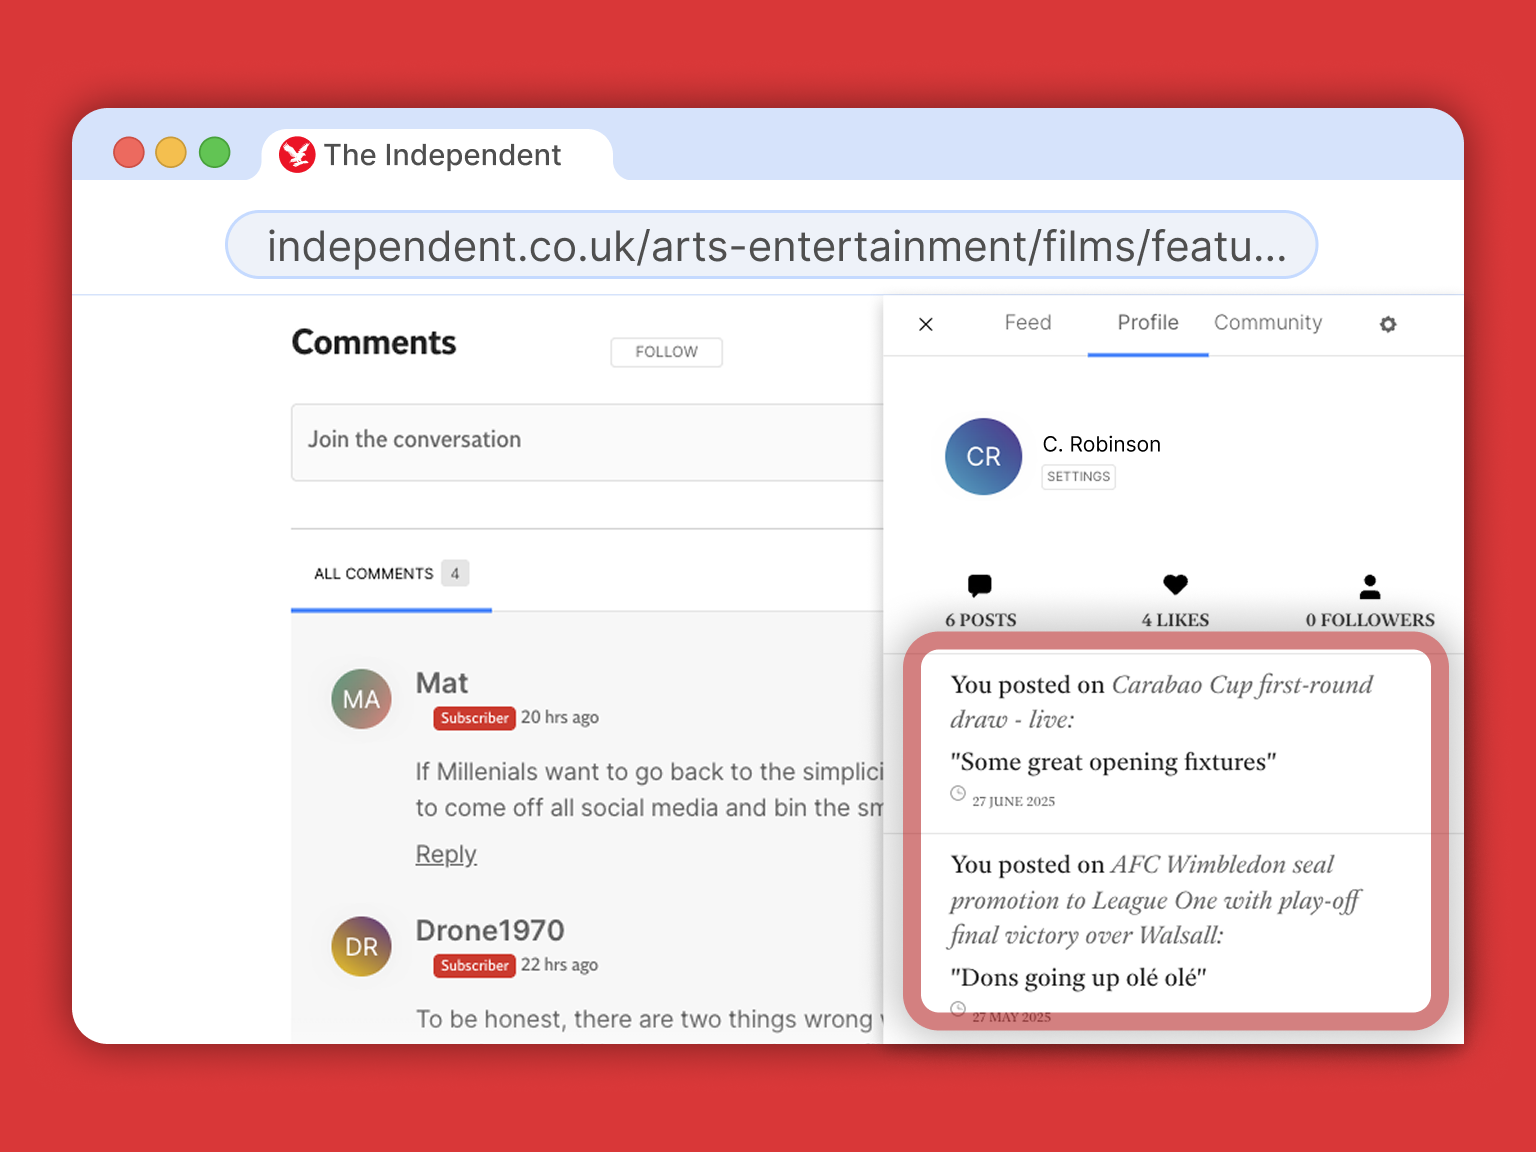Click the "22 hrs ago" timestamp
Screen dimensions: 1536x1152
(560, 964)
